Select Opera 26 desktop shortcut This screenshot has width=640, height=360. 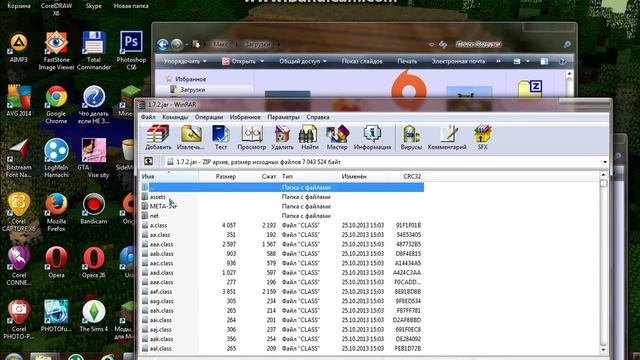pyautogui.click(x=93, y=262)
